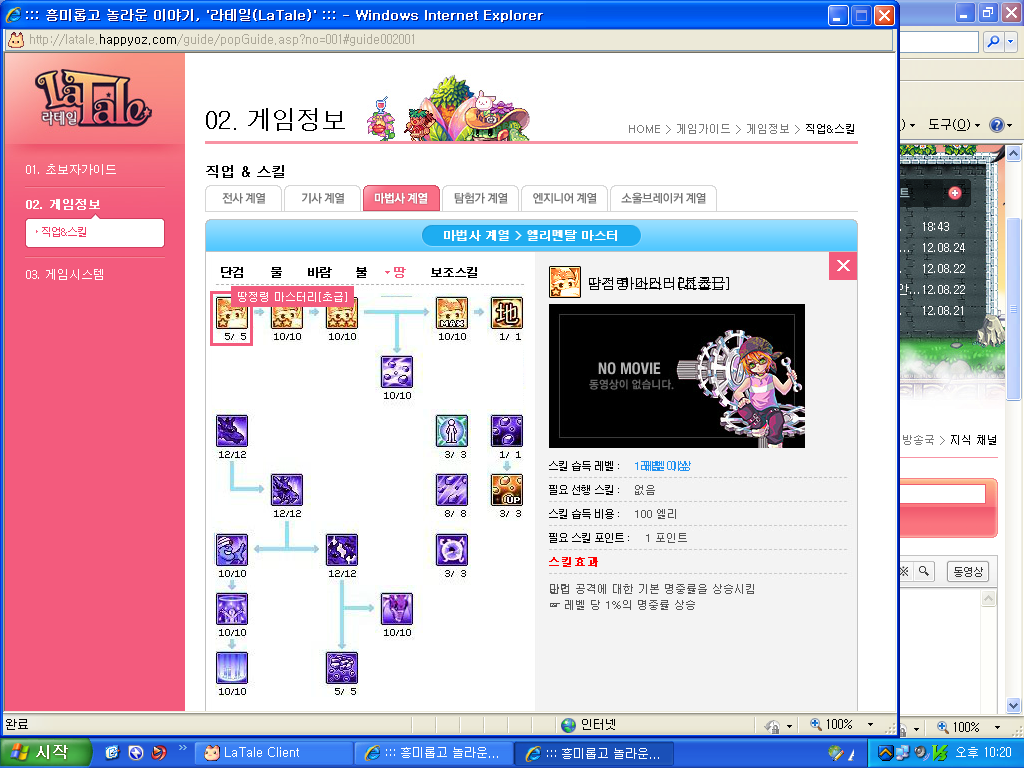The image size is (1024, 768).
Task: Select the MAX mastery skill icon
Action: tap(452, 313)
